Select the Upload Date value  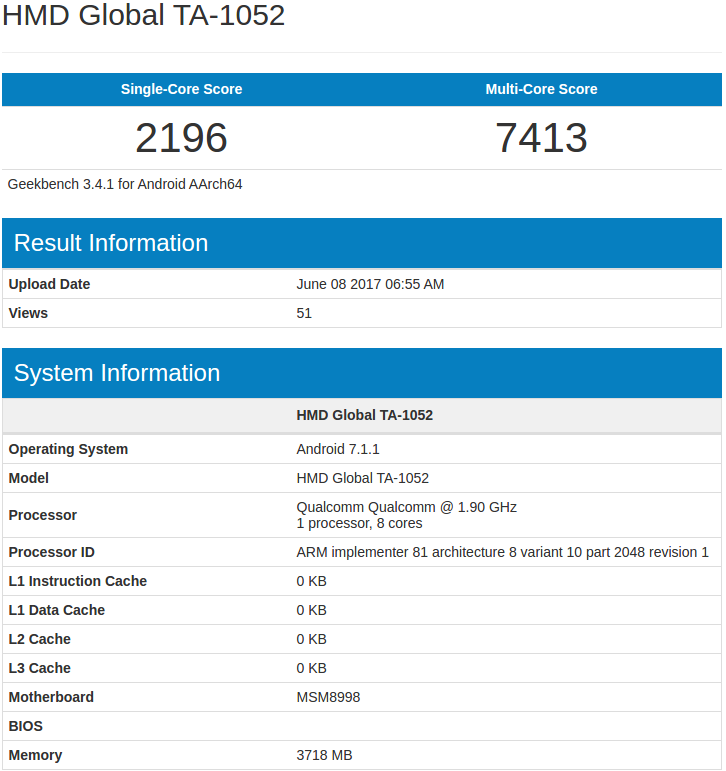pos(370,284)
